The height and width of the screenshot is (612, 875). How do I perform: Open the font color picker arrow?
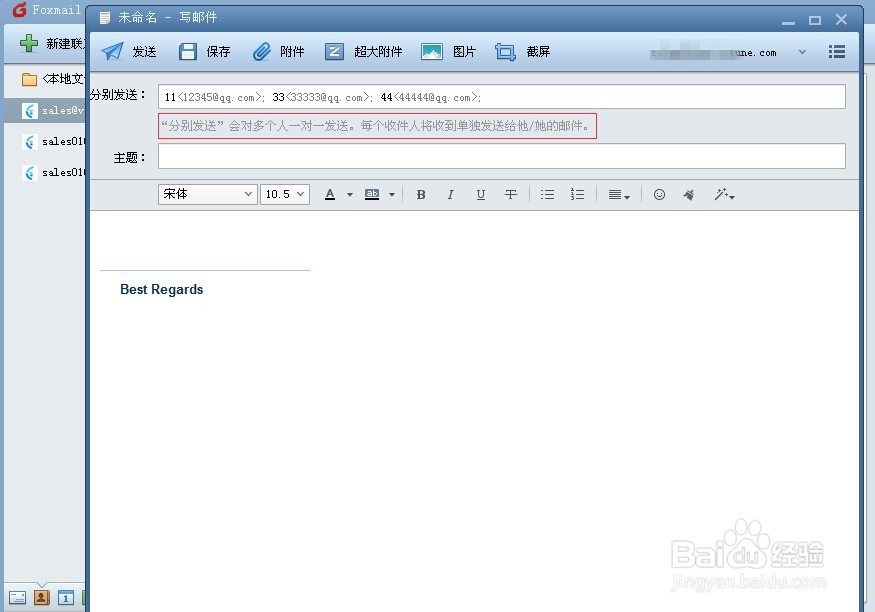click(347, 194)
